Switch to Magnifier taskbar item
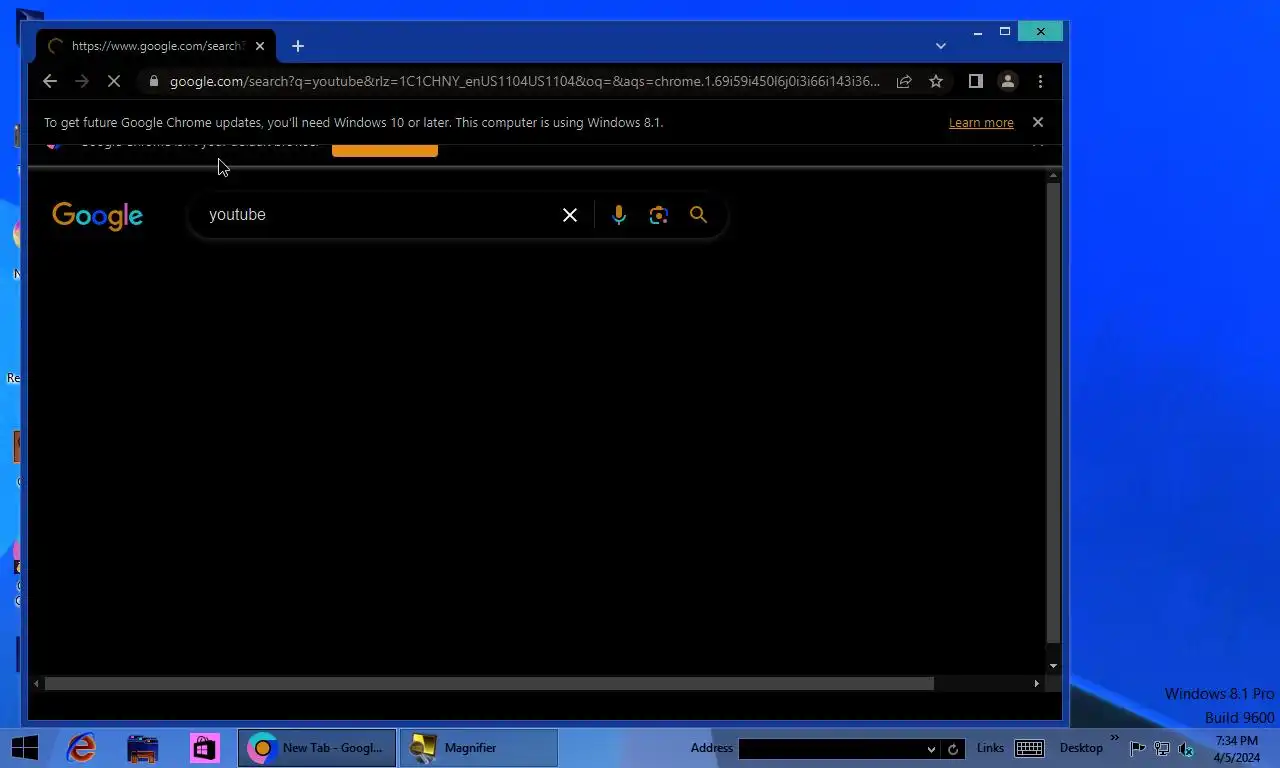The image size is (1280, 768). point(479,748)
